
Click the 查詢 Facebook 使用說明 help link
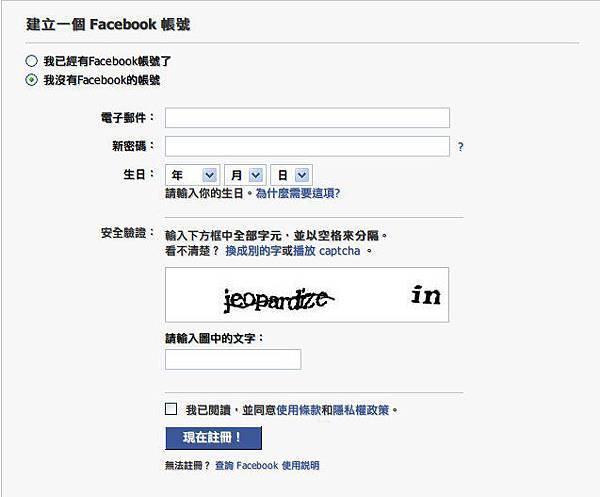coord(267,466)
